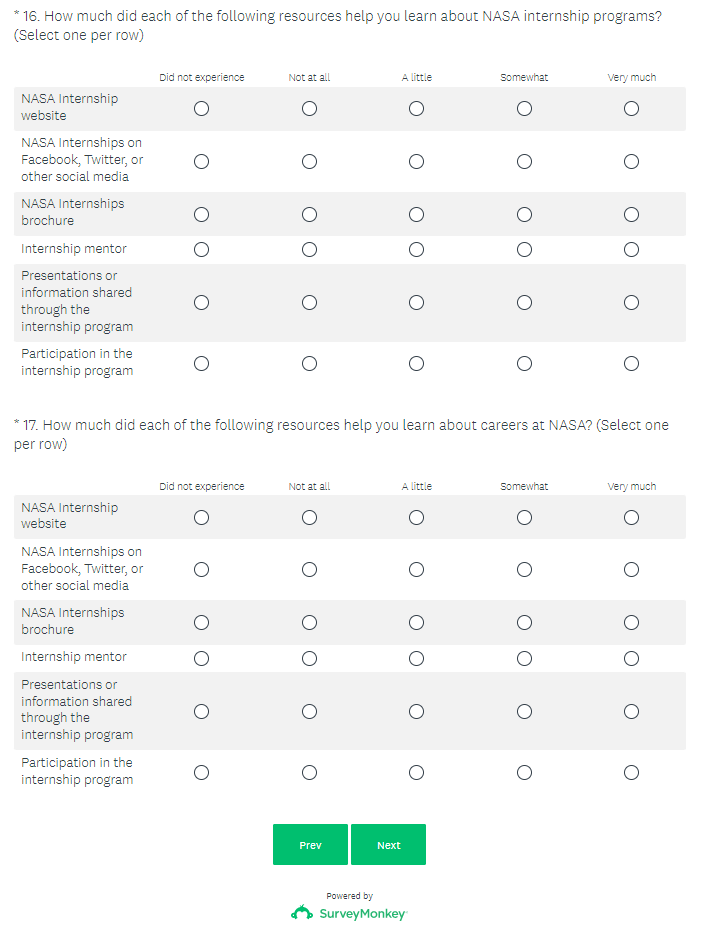The width and height of the screenshot is (724, 927).
Task: Mark 'Very much' for social media row in question 17
Action: (x=631, y=570)
